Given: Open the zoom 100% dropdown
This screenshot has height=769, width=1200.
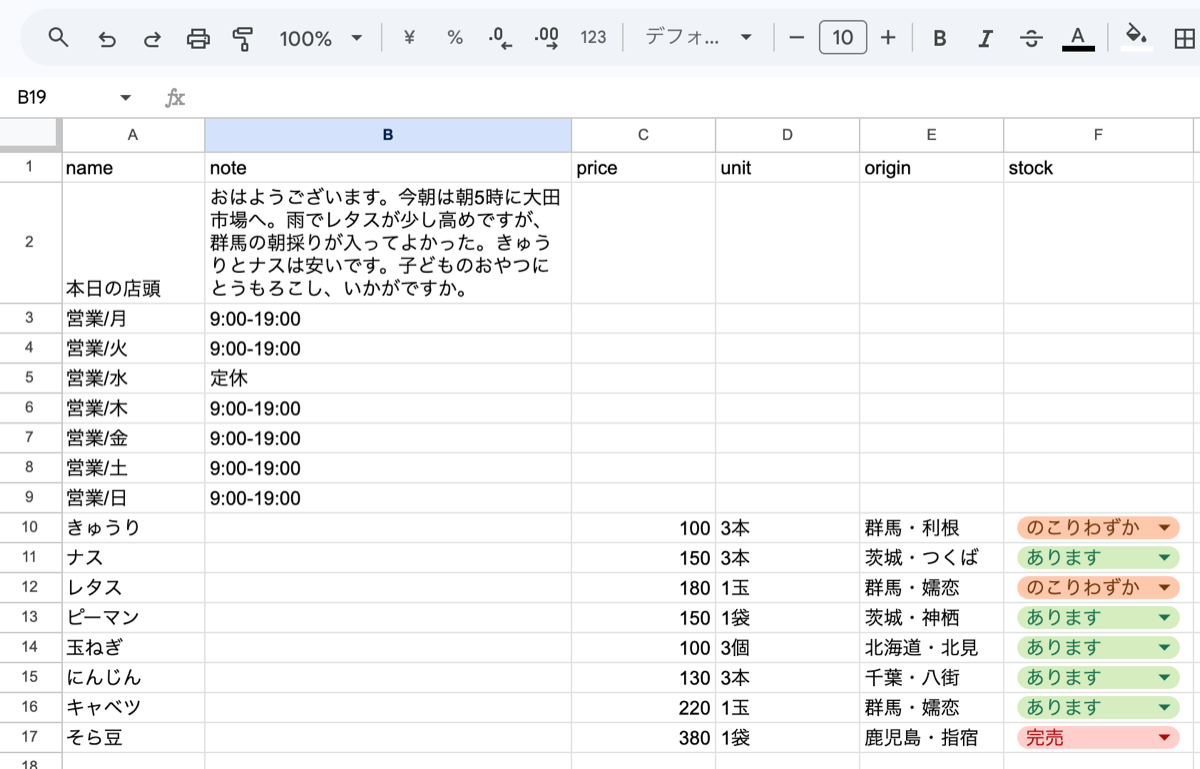Looking at the screenshot, I should (320, 38).
